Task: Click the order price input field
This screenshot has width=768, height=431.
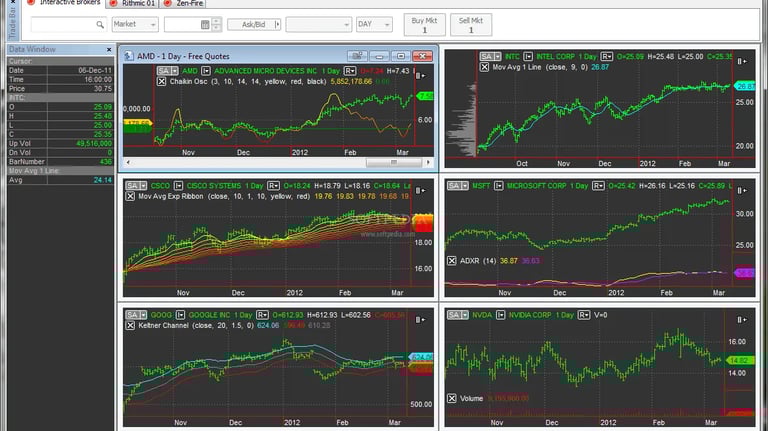Action: coord(182,24)
